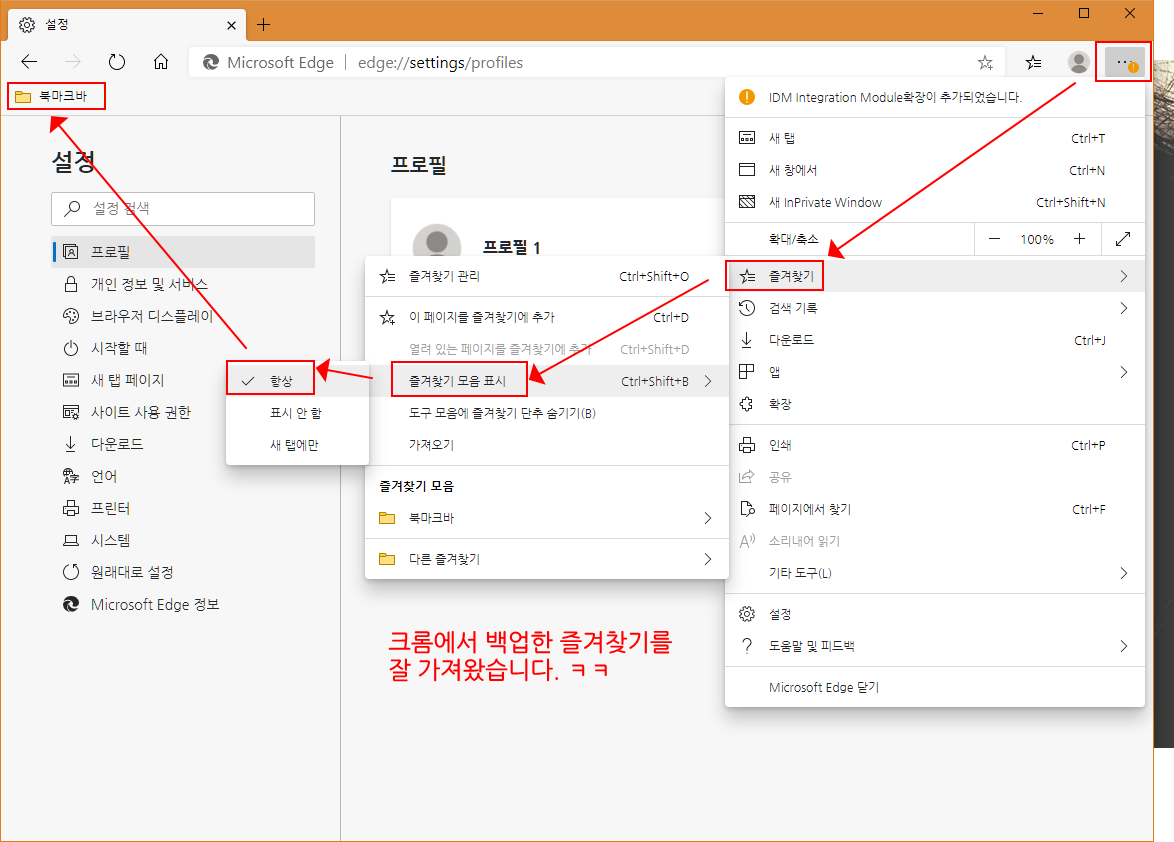Increase zoom with plus button

point(1080,240)
